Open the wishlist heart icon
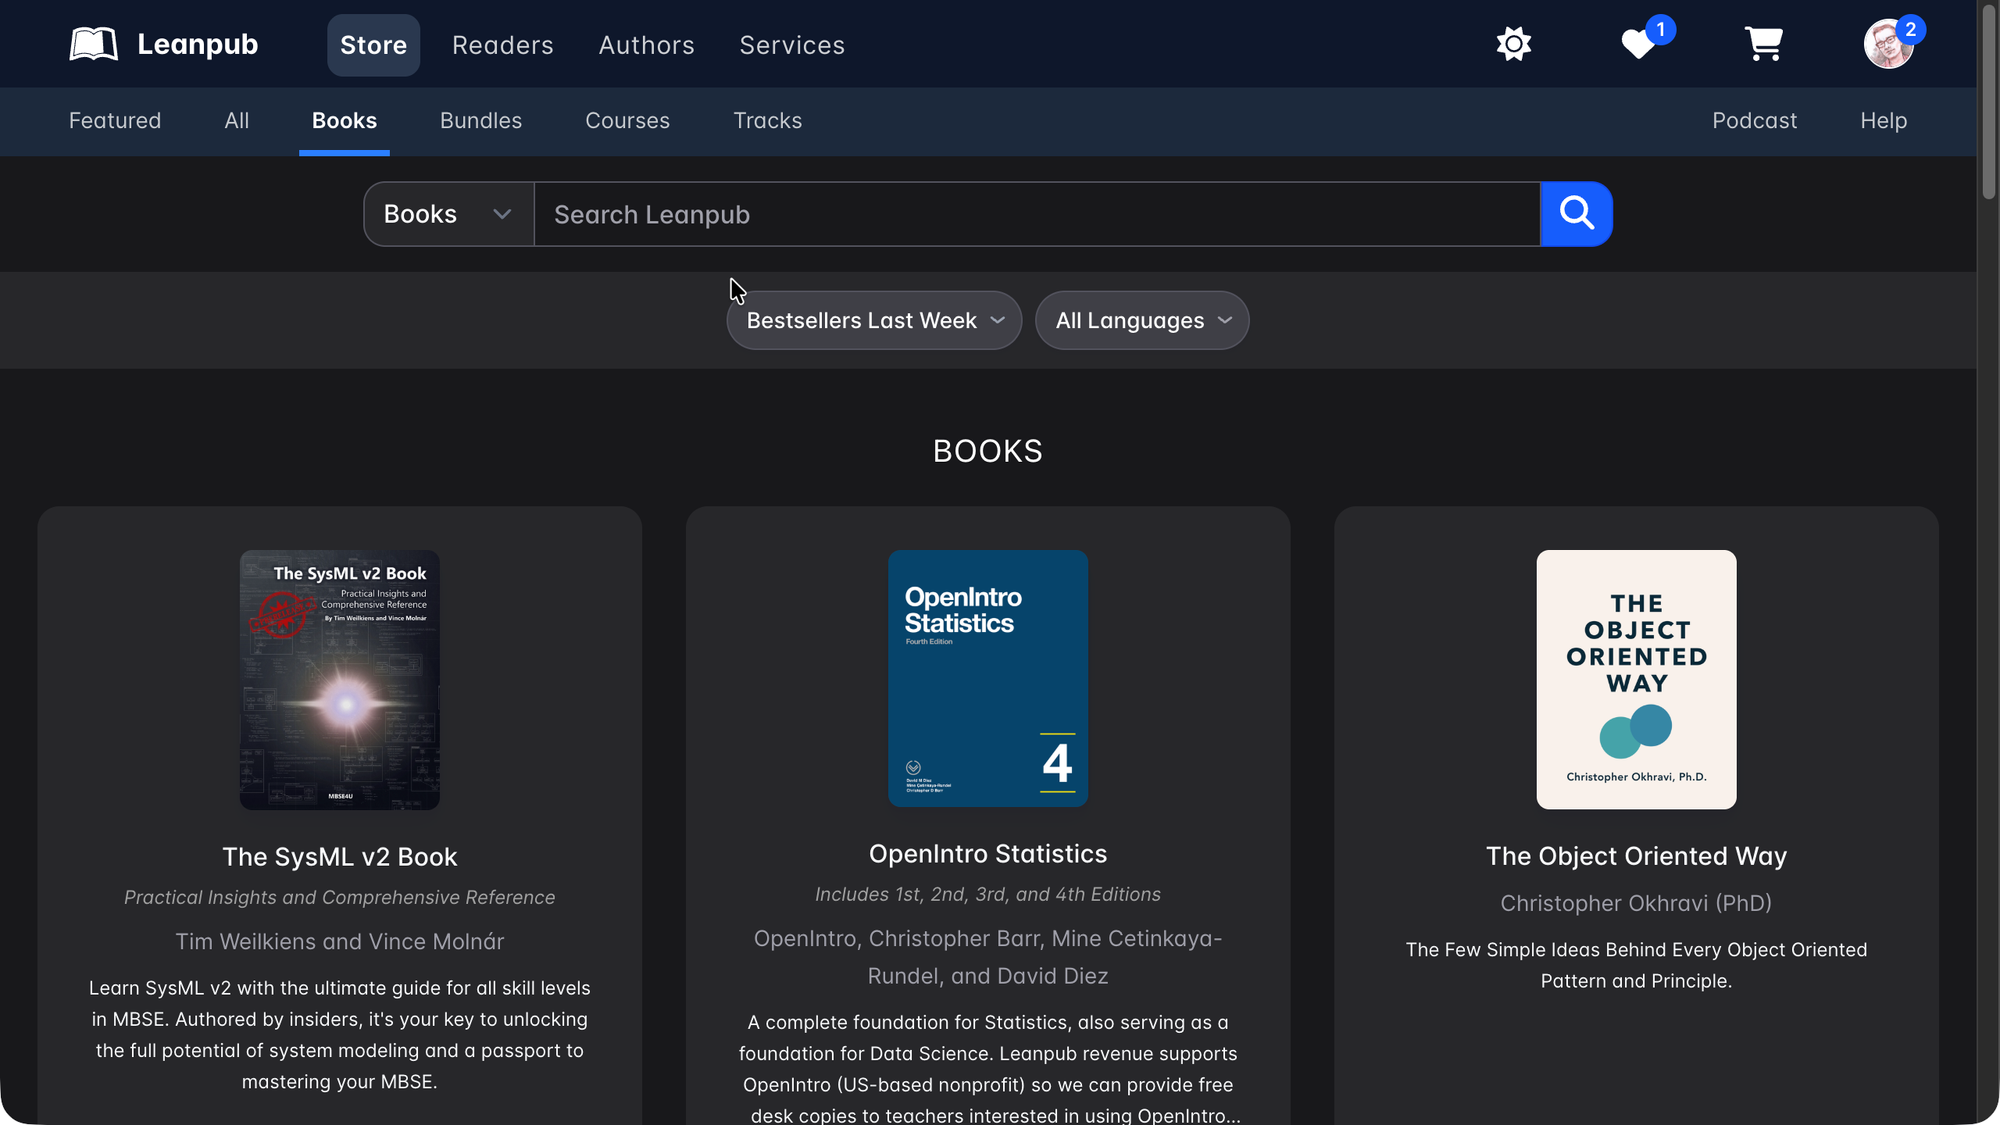This screenshot has height=1125, width=2000. [x=1638, y=44]
